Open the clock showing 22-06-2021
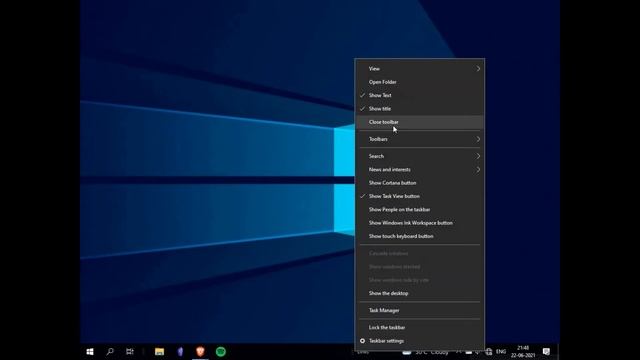The height and width of the screenshot is (360, 640). tap(523, 351)
